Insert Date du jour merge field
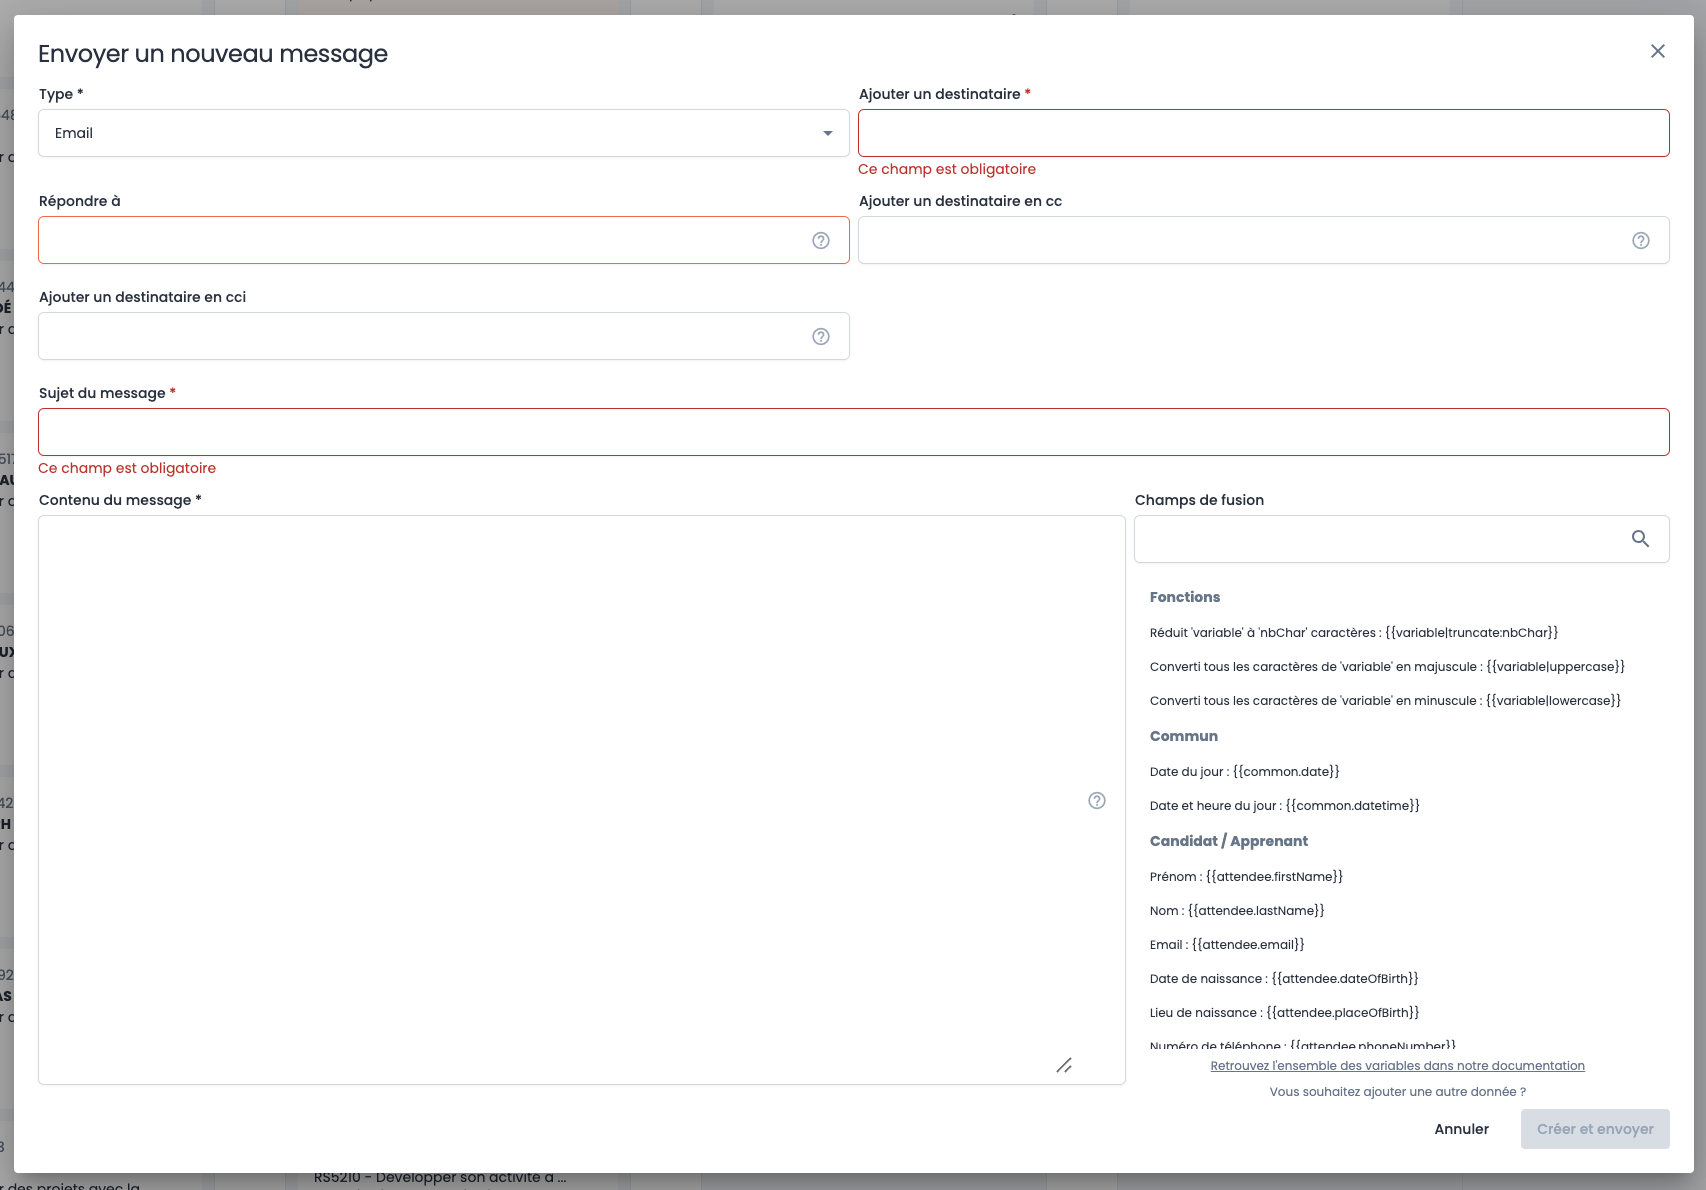This screenshot has height=1190, width=1706. (1244, 772)
